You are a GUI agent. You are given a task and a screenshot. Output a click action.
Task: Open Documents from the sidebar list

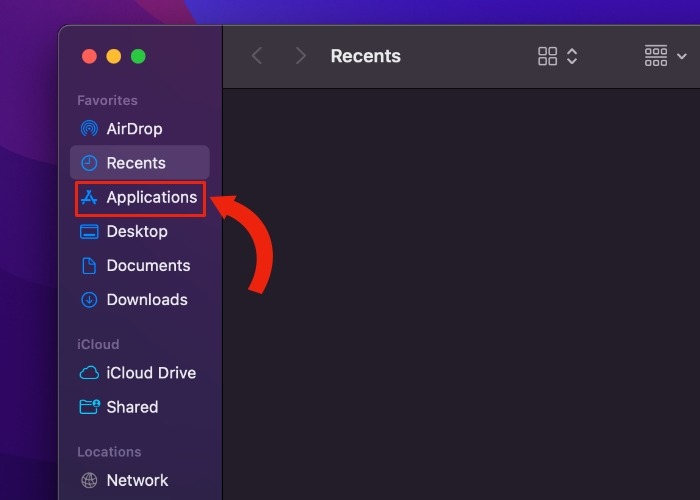click(148, 266)
